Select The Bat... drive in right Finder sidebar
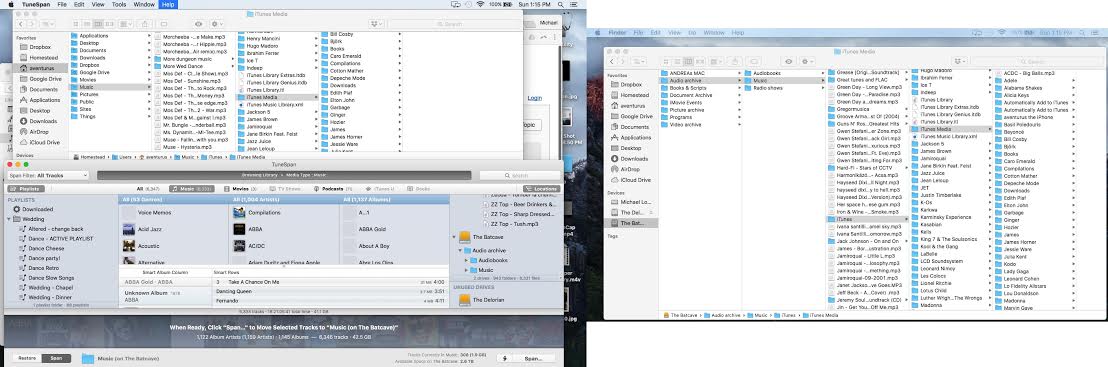Viewport: 1108px width, 367px height. [x=631, y=223]
